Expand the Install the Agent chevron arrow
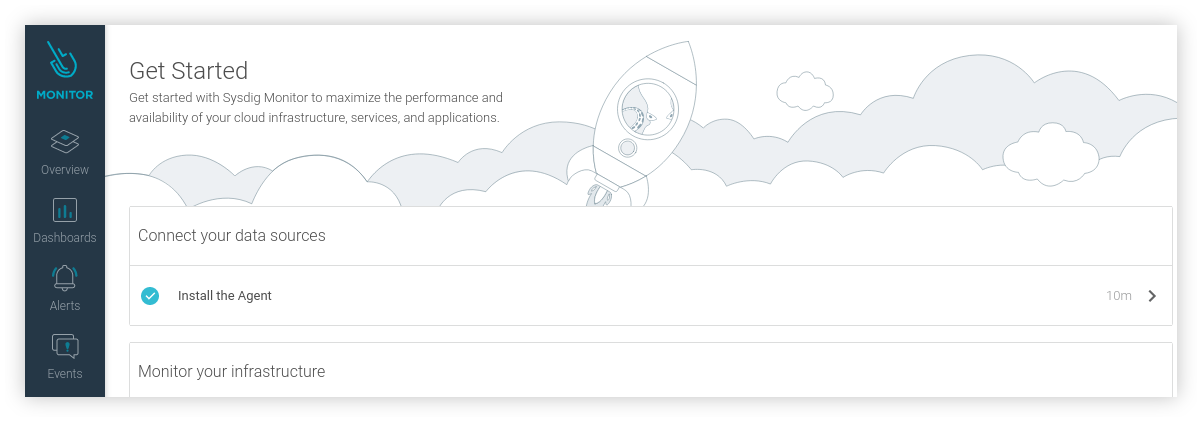Screen dimensions: 1202x422 [1152, 296]
